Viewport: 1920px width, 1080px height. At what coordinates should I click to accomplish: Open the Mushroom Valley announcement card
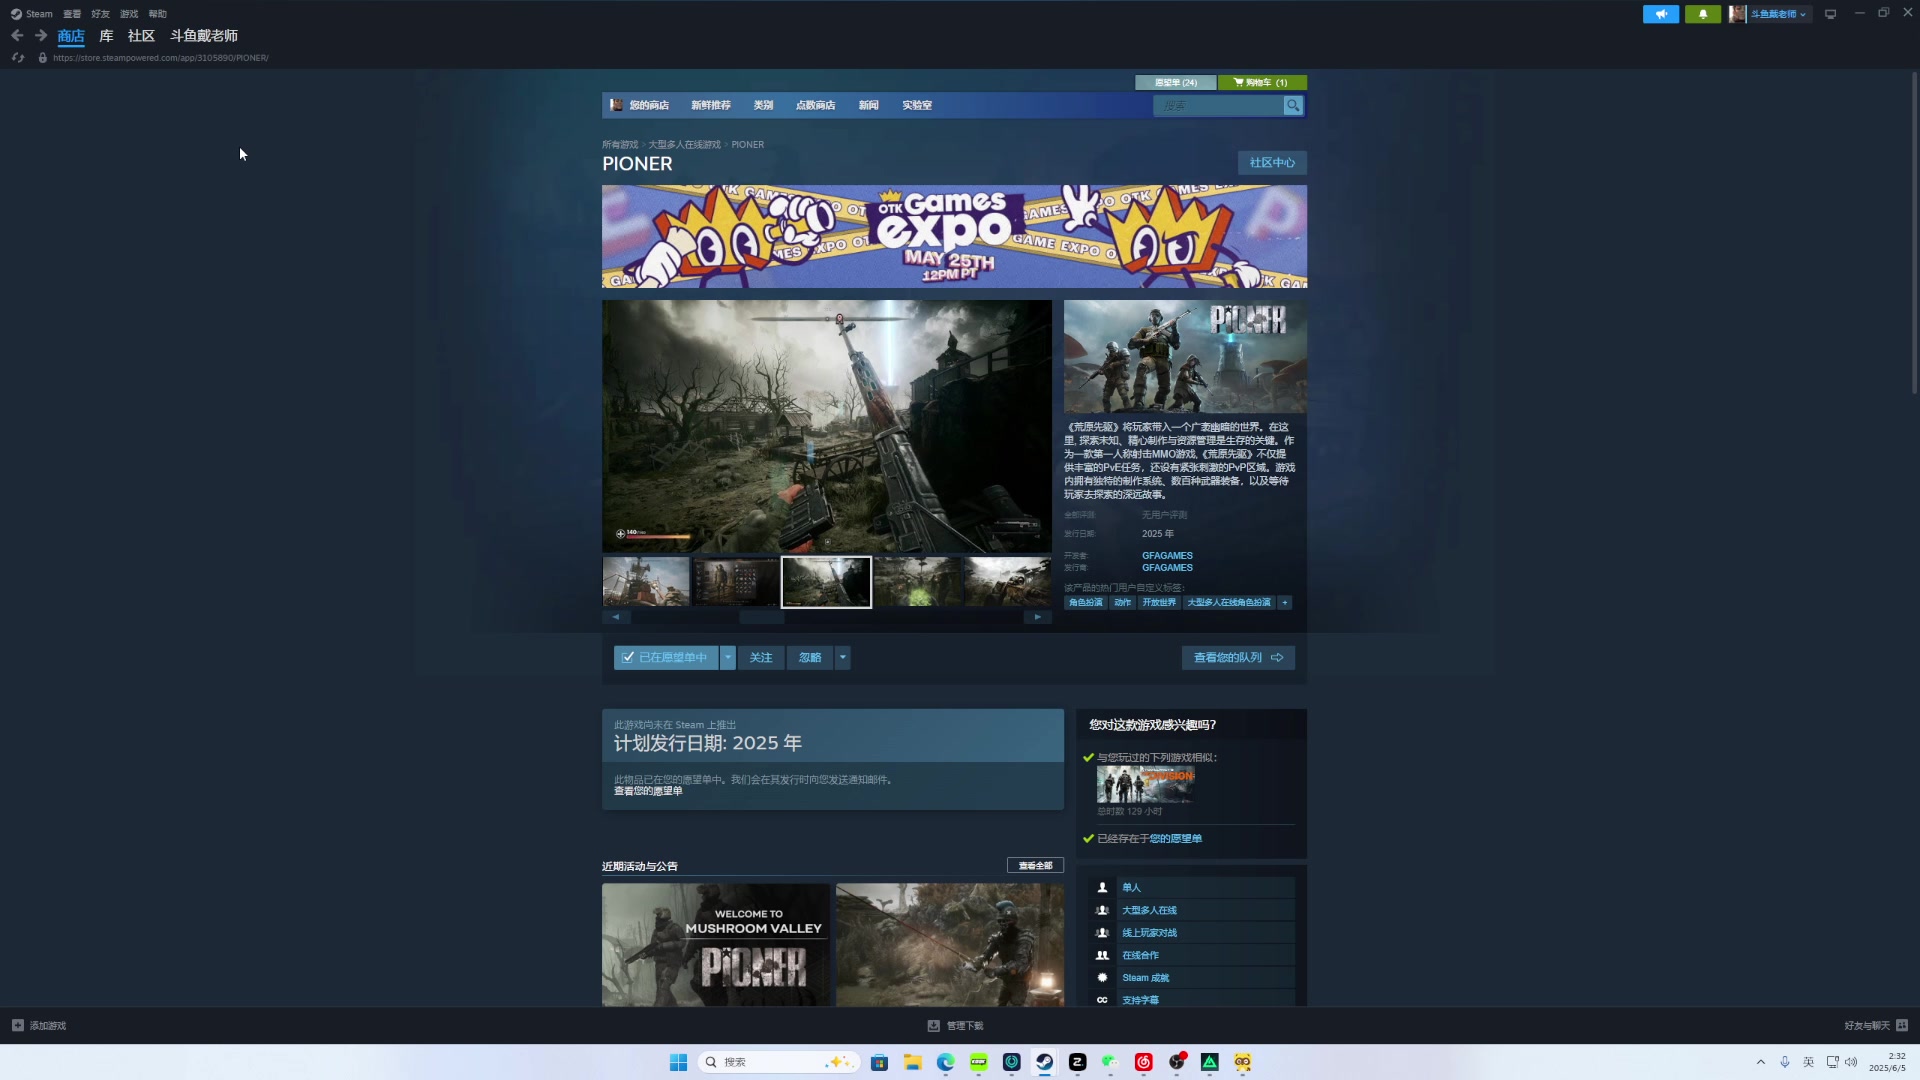pos(716,945)
